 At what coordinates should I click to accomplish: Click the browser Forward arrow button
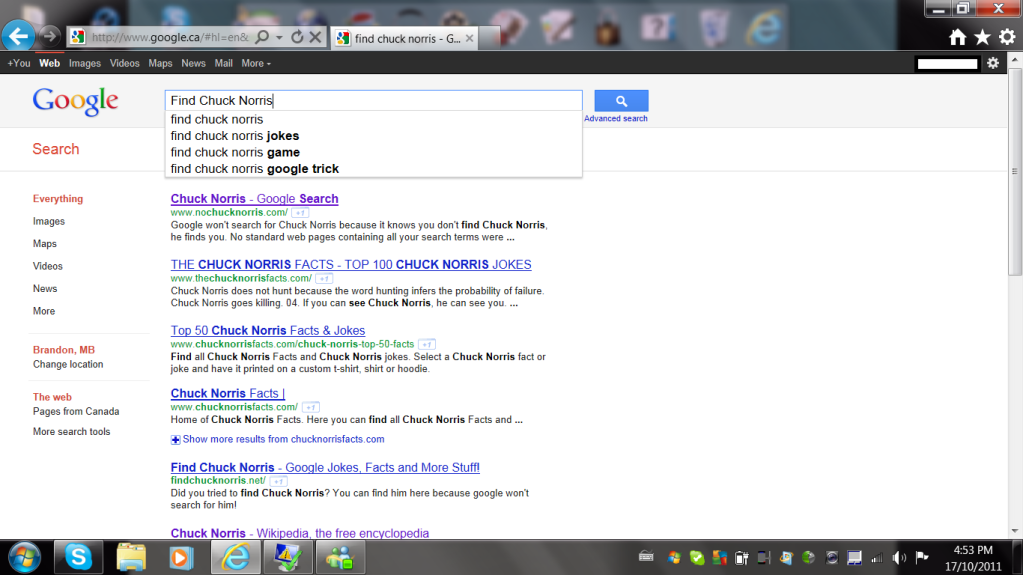[50, 37]
